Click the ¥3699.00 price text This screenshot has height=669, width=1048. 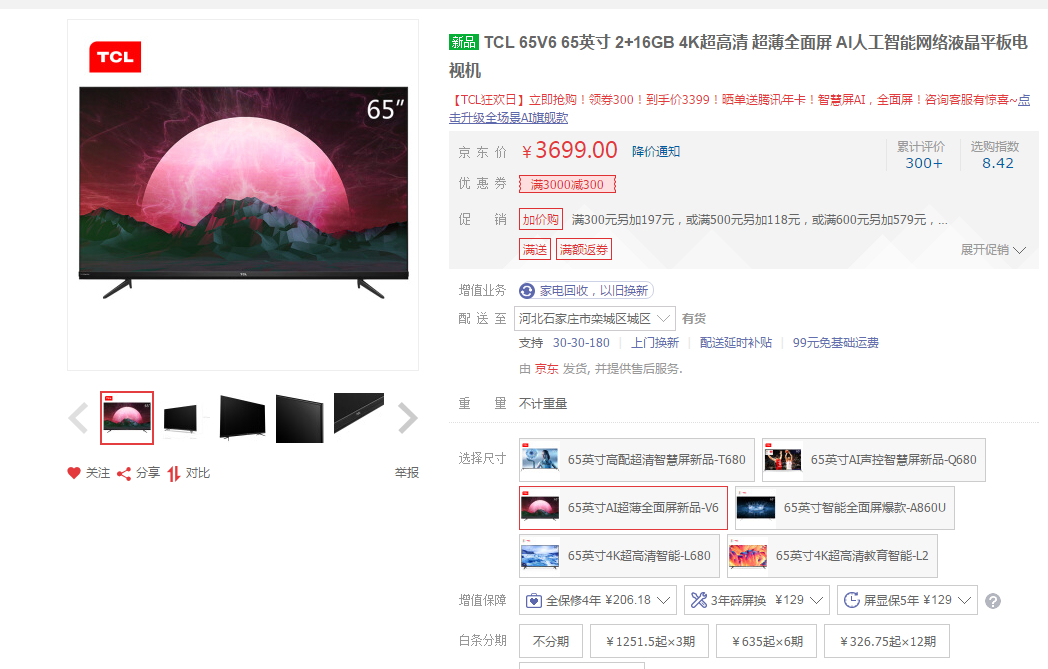click(x=569, y=150)
